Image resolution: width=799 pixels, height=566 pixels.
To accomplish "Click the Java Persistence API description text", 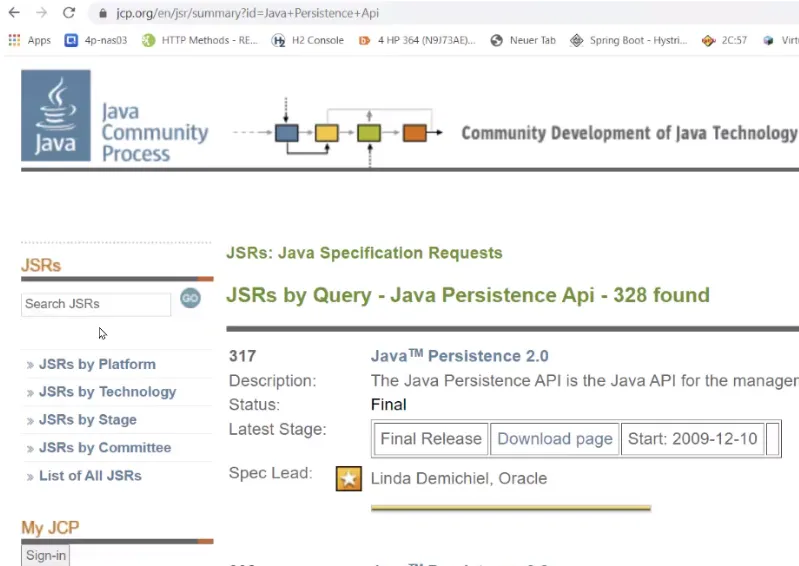I will [x=584, y=381].
